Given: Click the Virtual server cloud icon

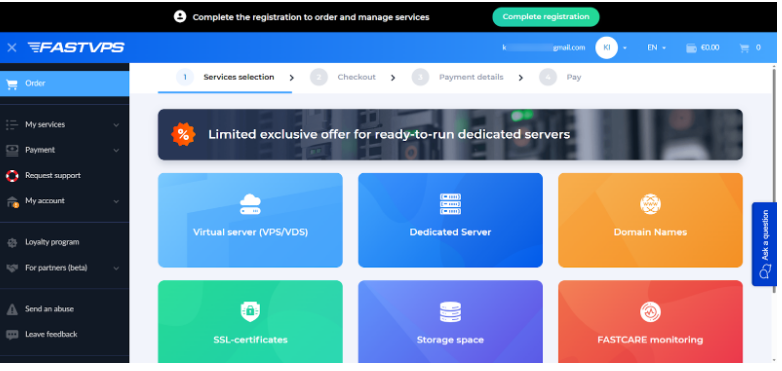Looking at the screenshot, I should pos(250,204).
